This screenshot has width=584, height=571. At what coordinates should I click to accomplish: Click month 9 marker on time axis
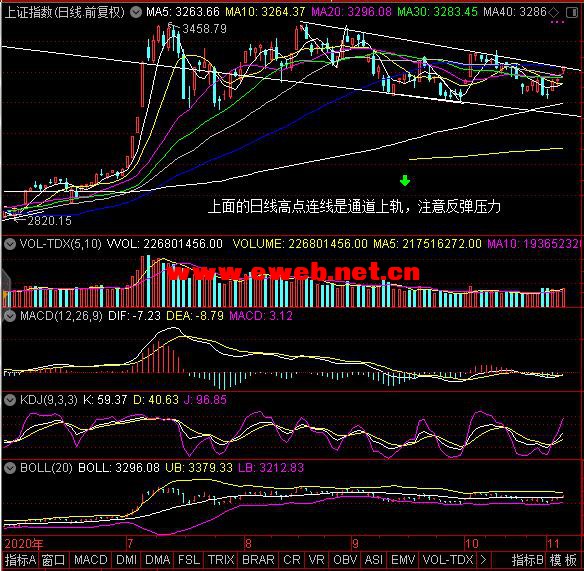[355, 544]
